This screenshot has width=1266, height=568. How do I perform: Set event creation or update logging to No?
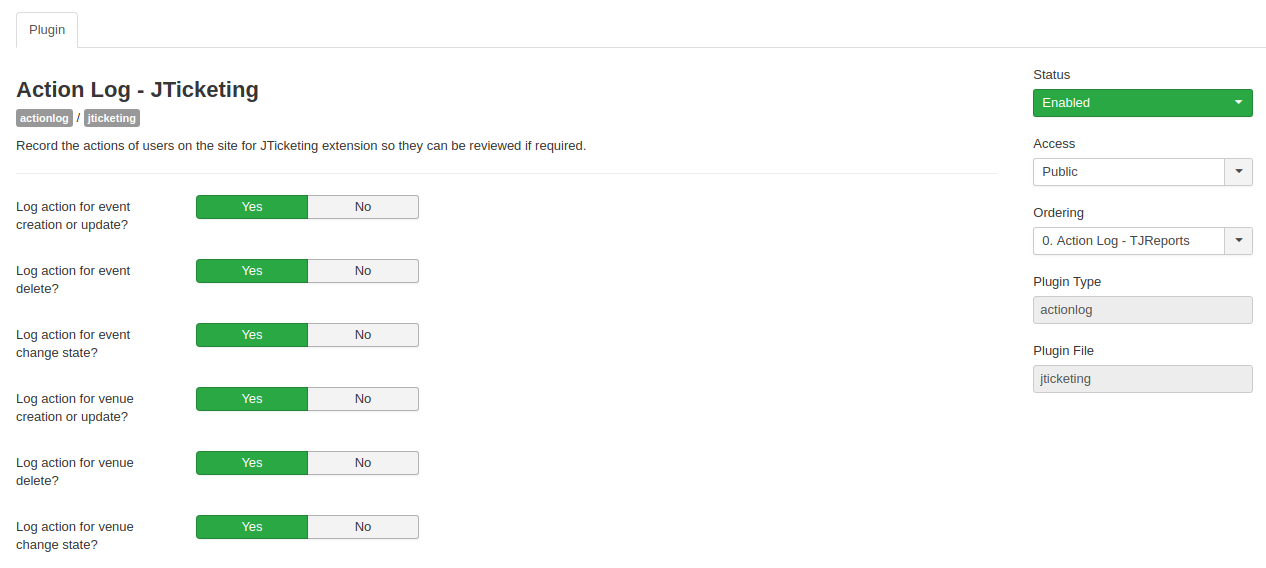362,207
